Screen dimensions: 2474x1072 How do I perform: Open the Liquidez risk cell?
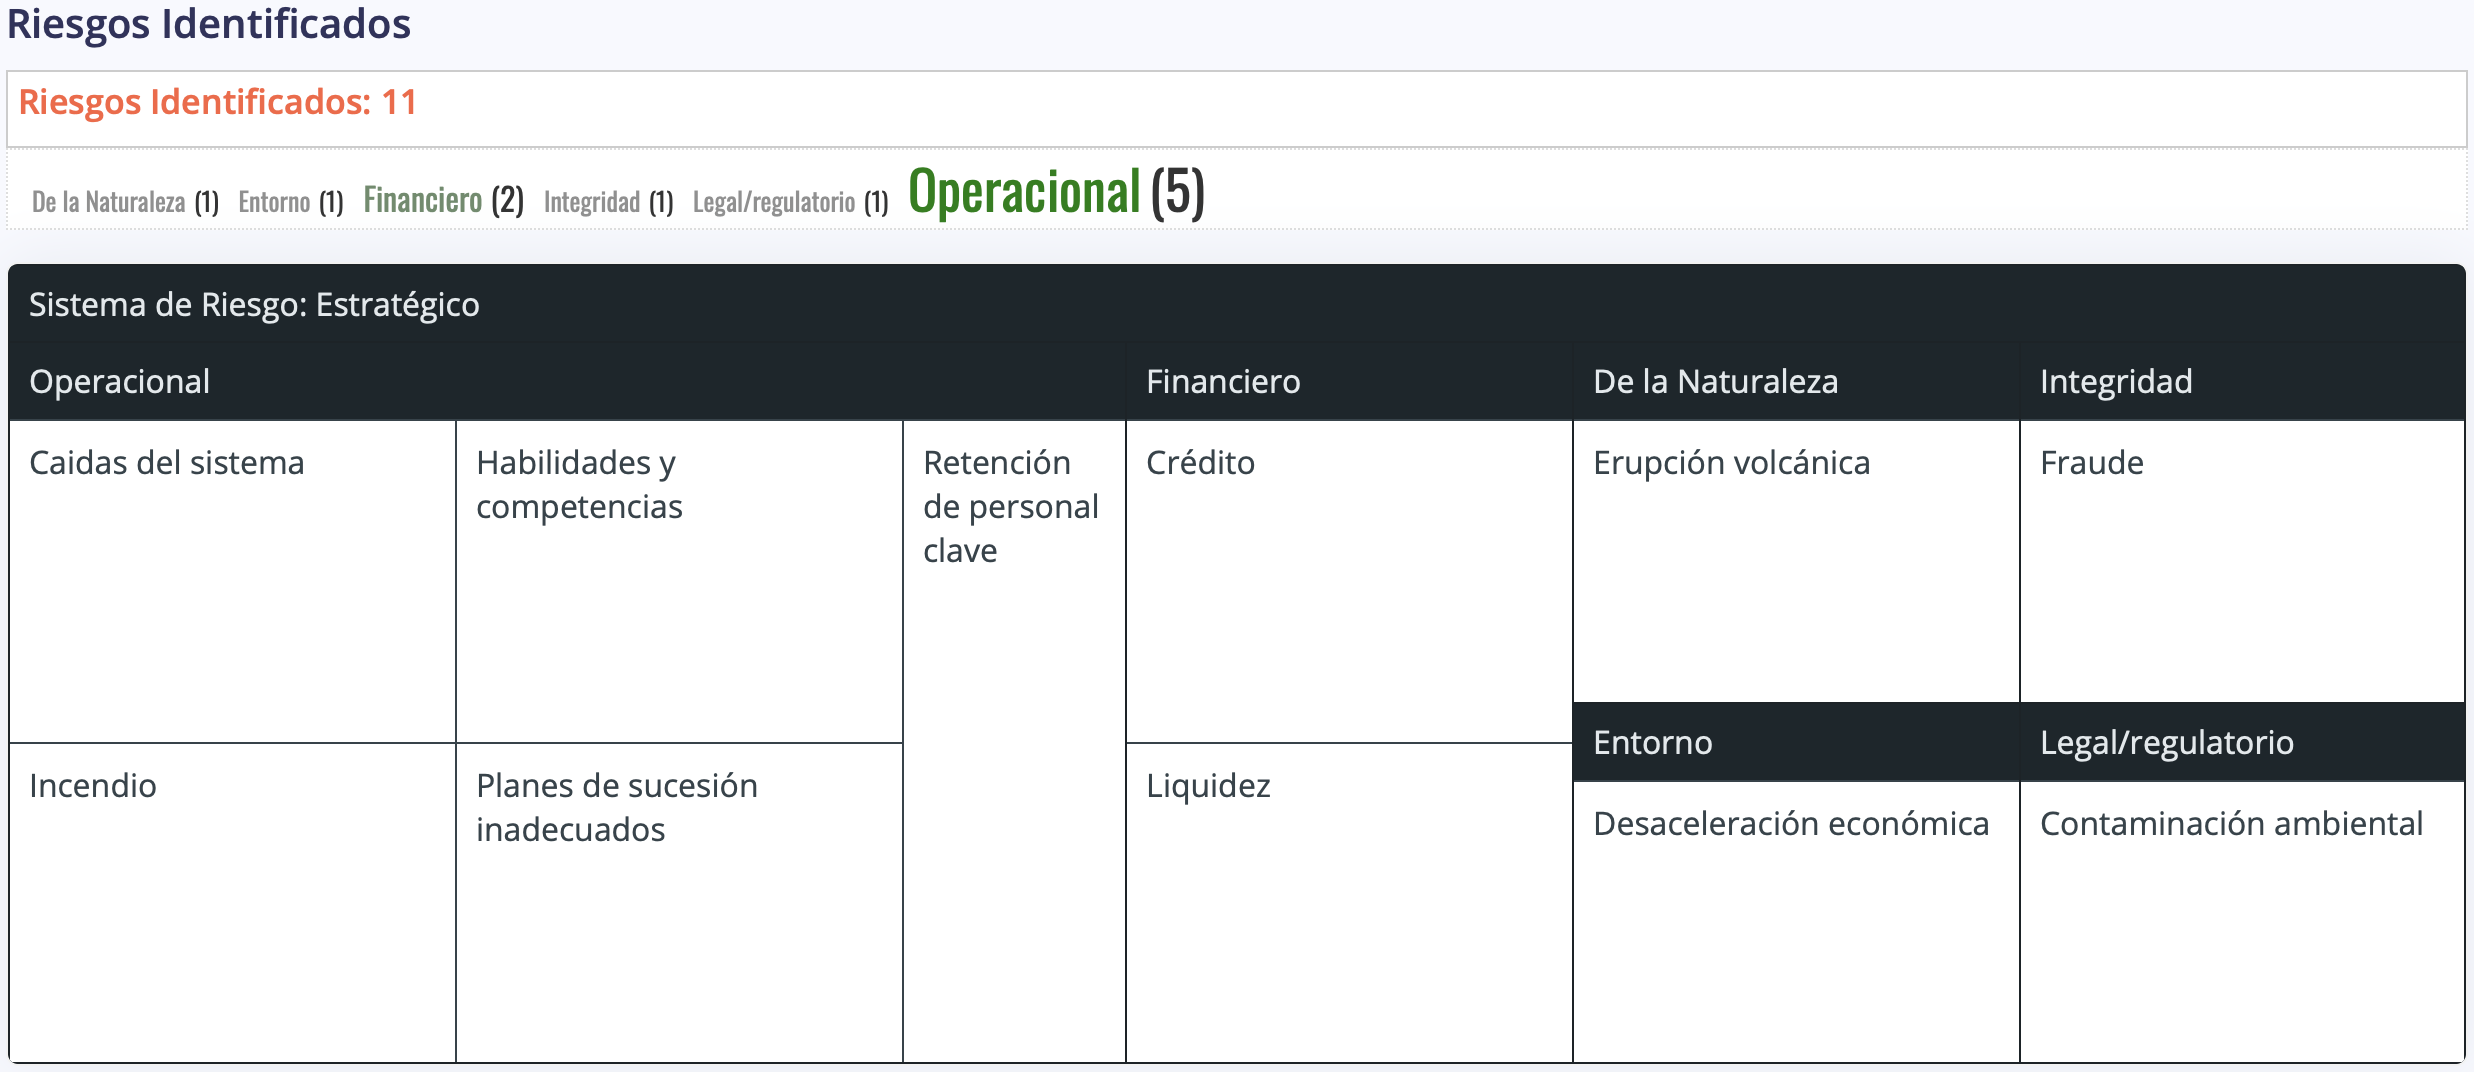pyautogui.click(x=1349, y=902)
